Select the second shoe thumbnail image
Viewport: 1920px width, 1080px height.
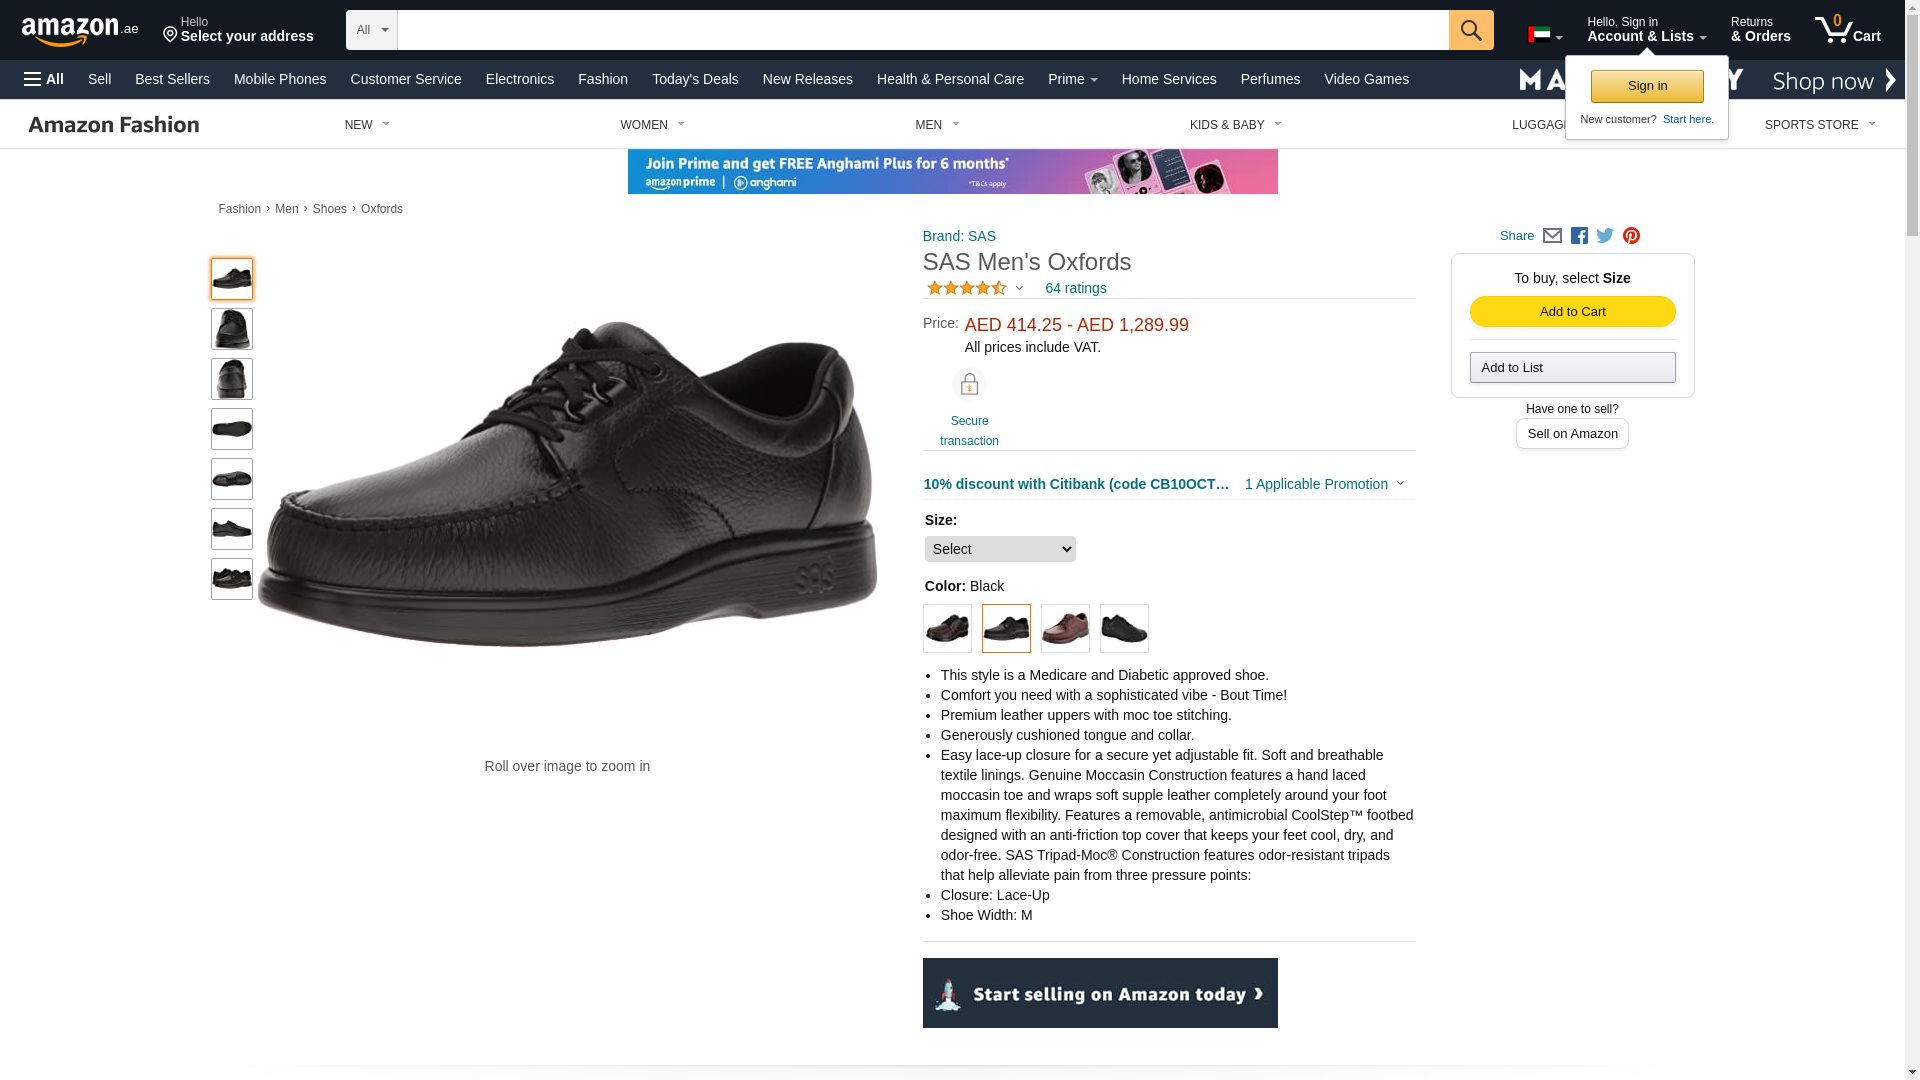[232, 329]
